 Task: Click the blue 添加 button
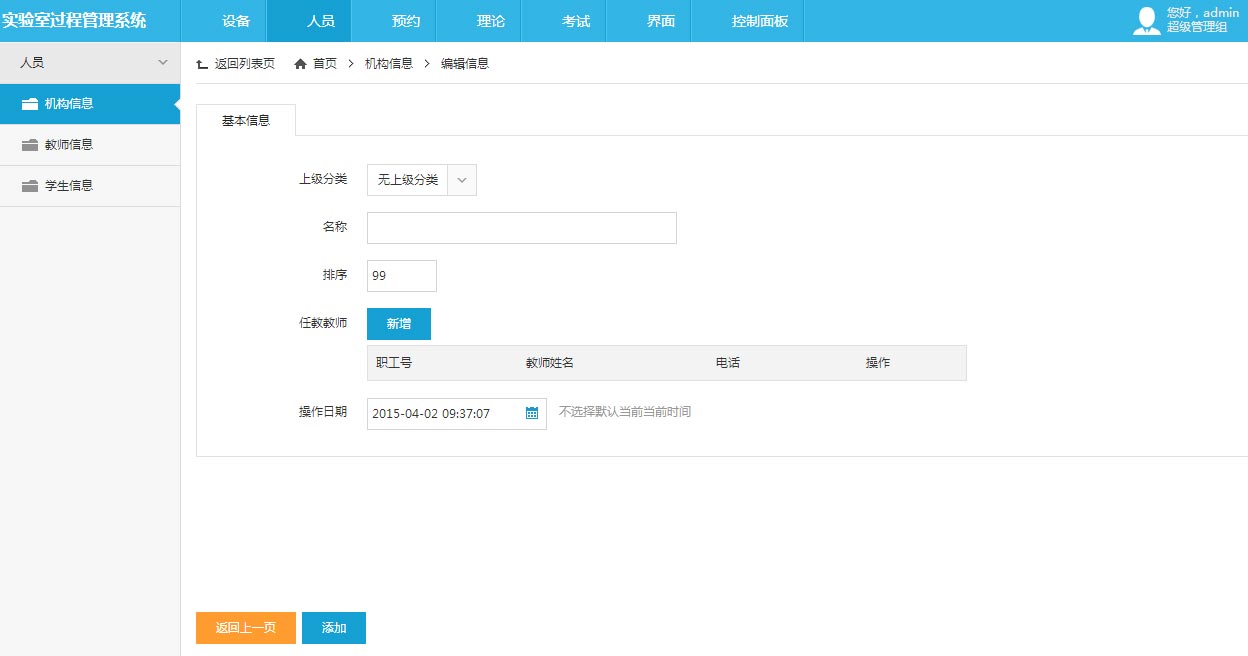pyautogui.click(x=334, y=628)
